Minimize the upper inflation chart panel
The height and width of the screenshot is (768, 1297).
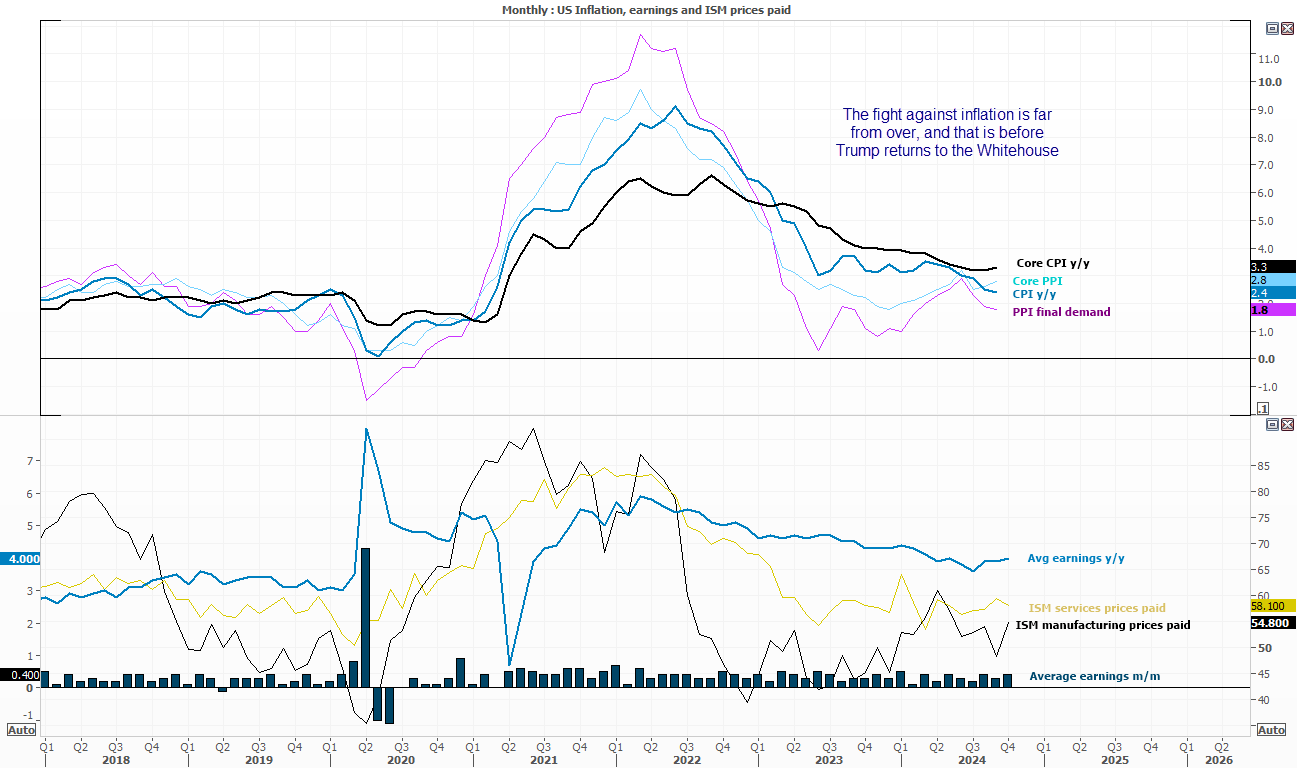click(1272, 29)
